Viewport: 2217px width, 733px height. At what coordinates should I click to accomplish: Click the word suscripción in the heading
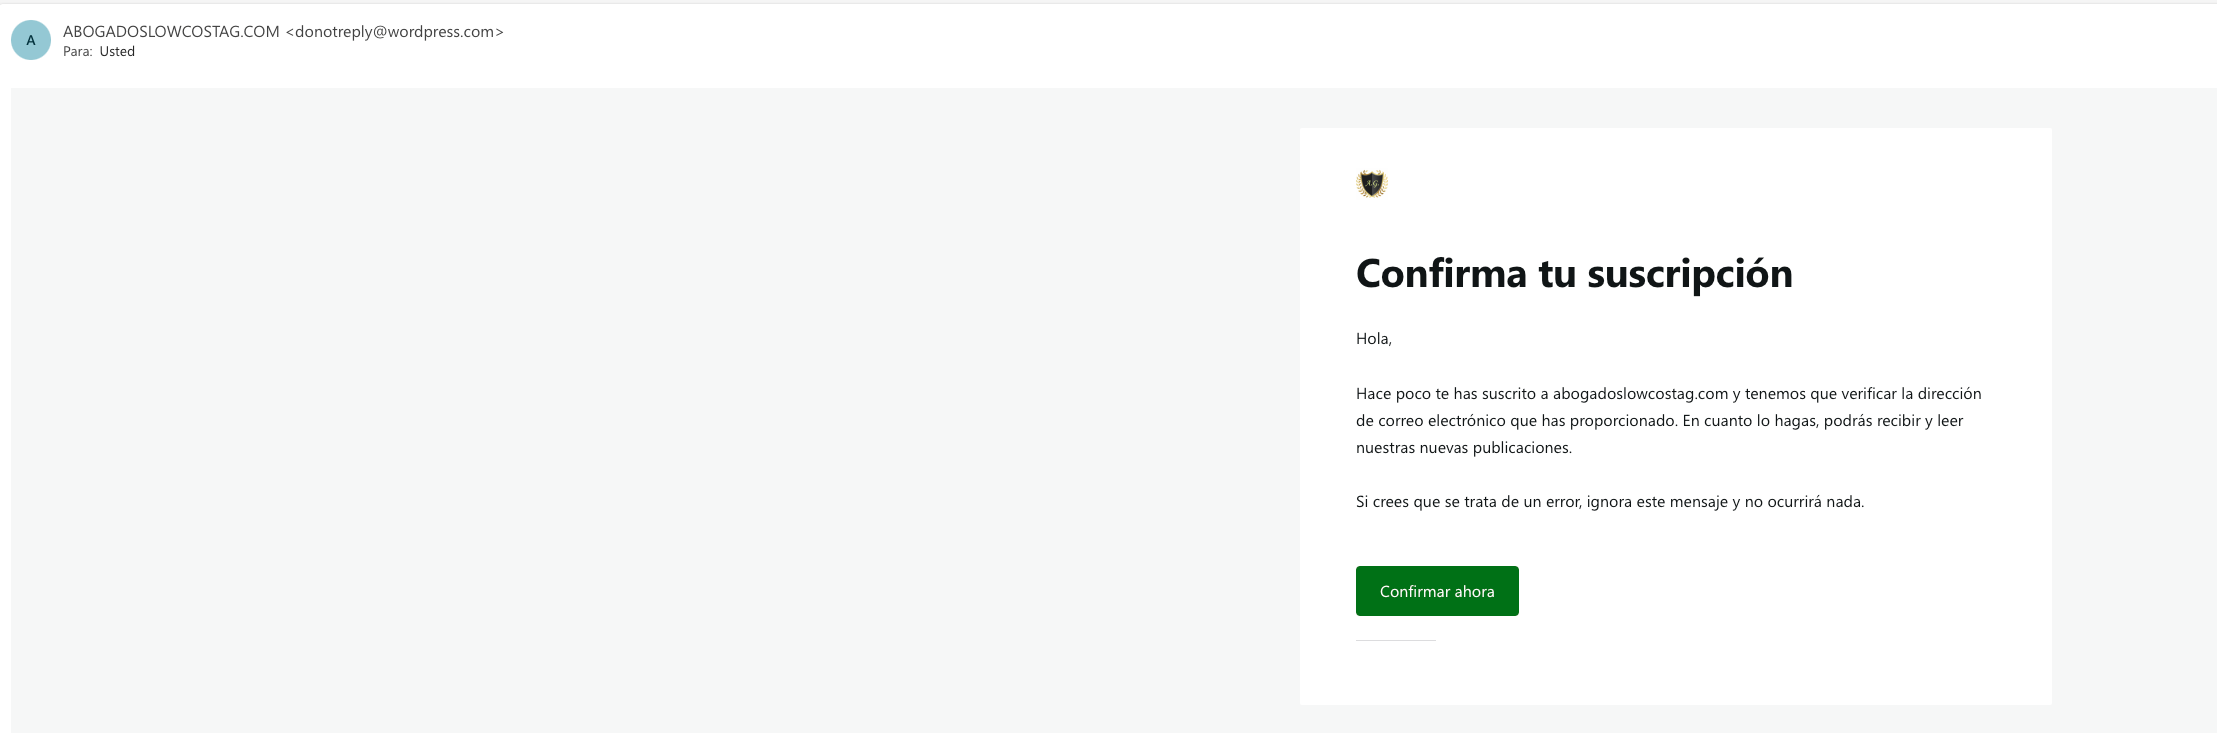click(x=1690, y=275)
